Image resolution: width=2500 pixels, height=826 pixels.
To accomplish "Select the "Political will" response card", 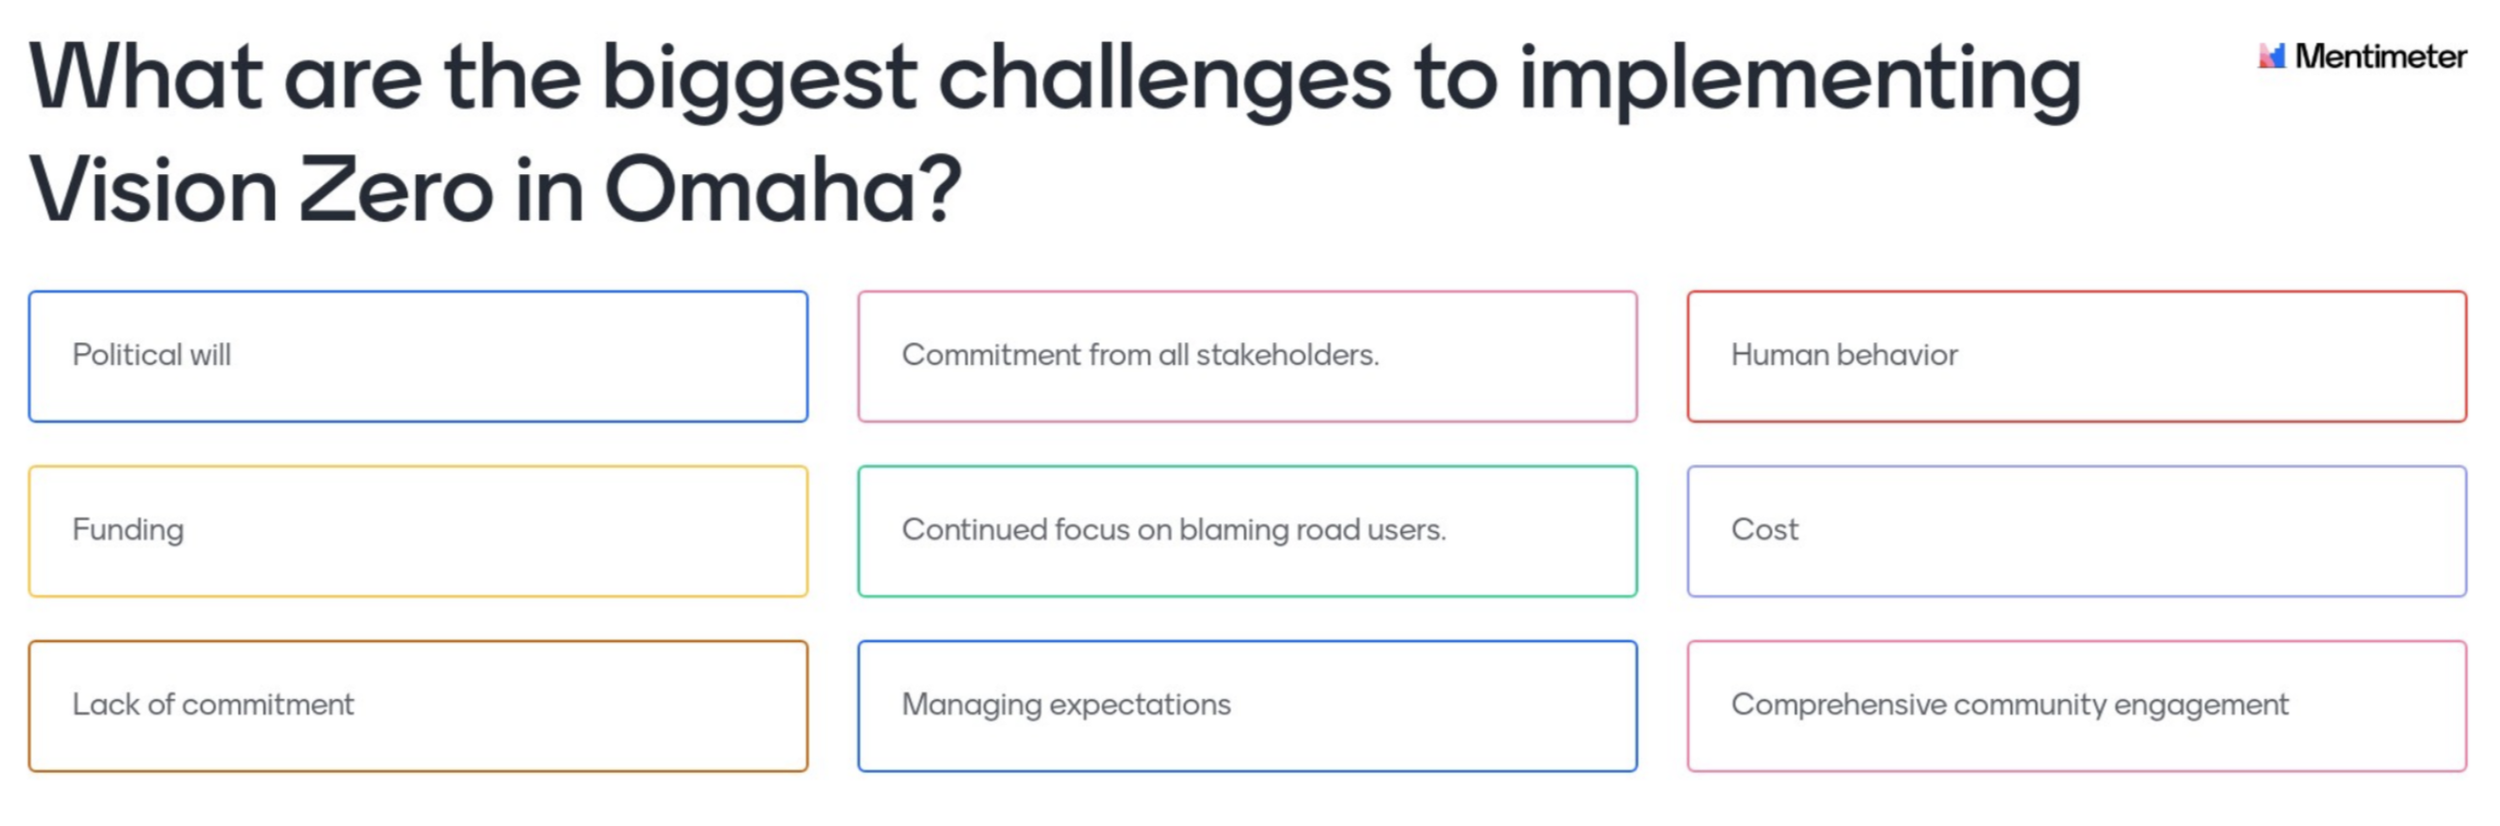I will [x=418, y=356].
